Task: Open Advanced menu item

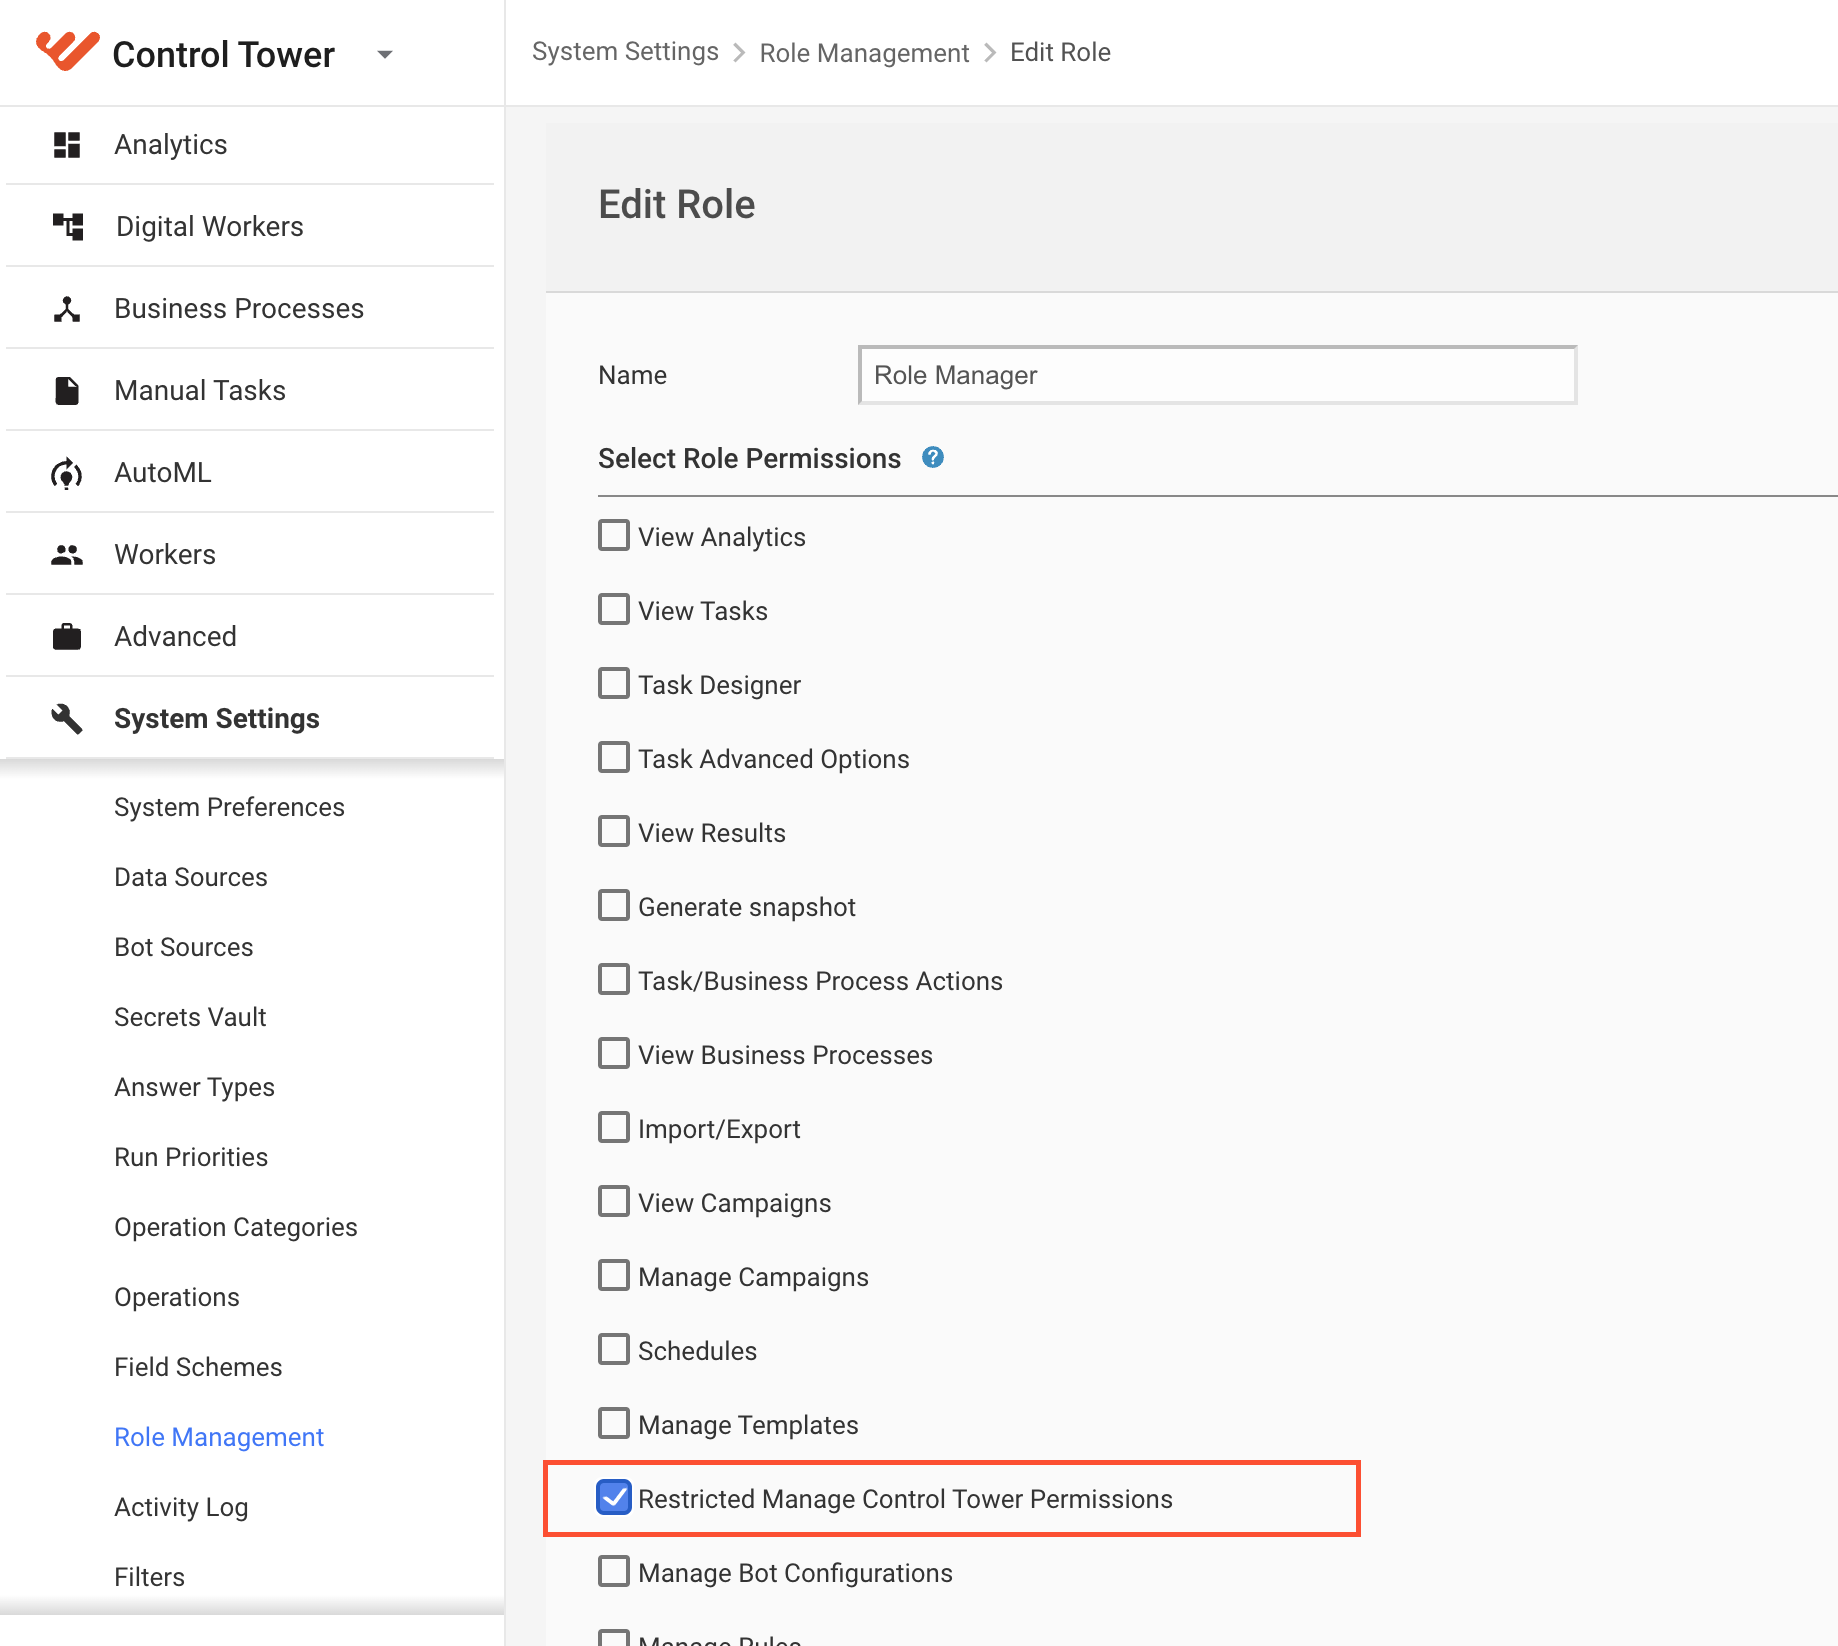Action: tap(175, 637)
